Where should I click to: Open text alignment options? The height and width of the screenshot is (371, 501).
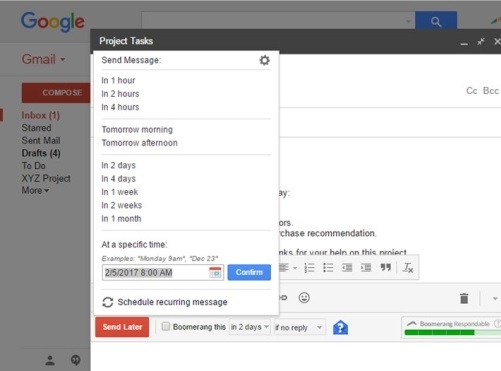pyautogui.click(x=287, y=268)
